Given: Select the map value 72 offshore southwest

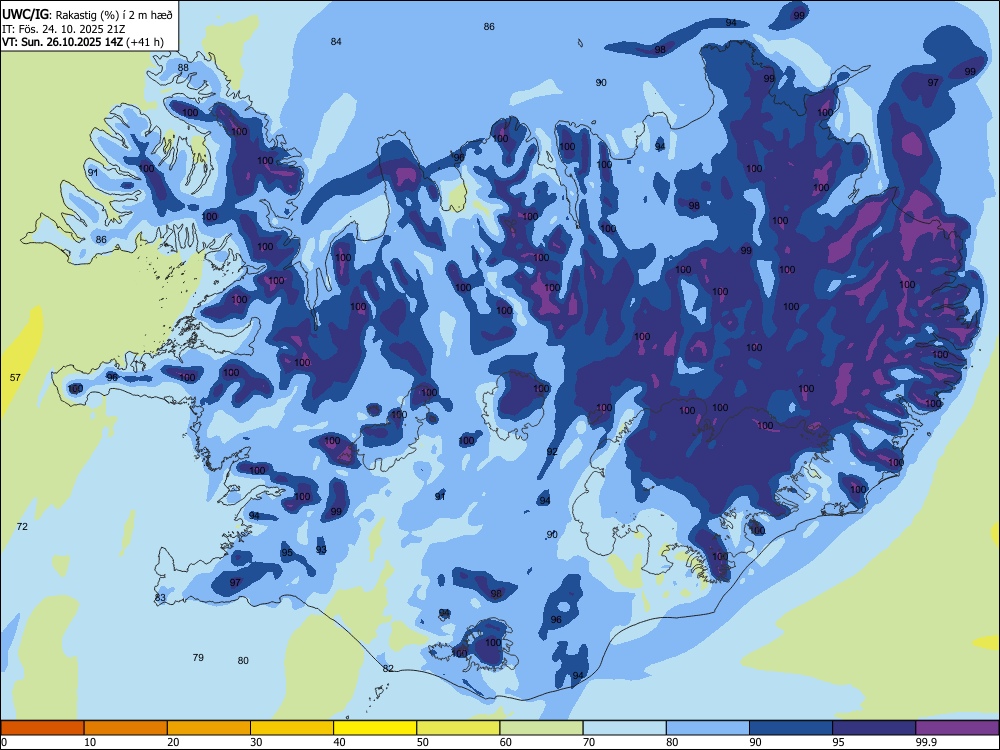Looking at the screenshot, I should 22,526.
